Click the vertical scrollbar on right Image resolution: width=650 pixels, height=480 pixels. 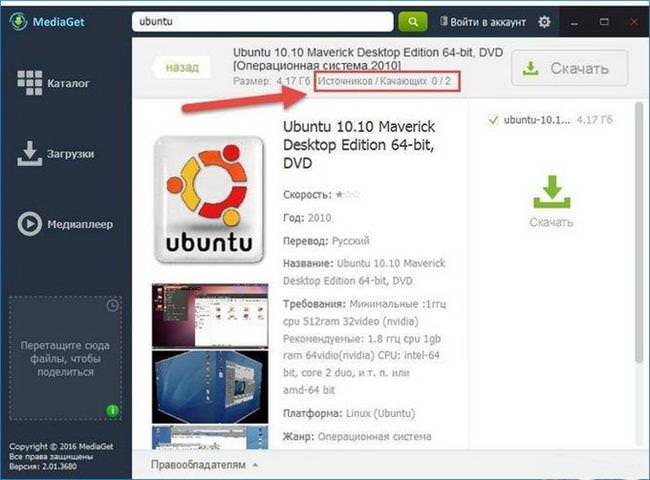(x=639, y=232)
